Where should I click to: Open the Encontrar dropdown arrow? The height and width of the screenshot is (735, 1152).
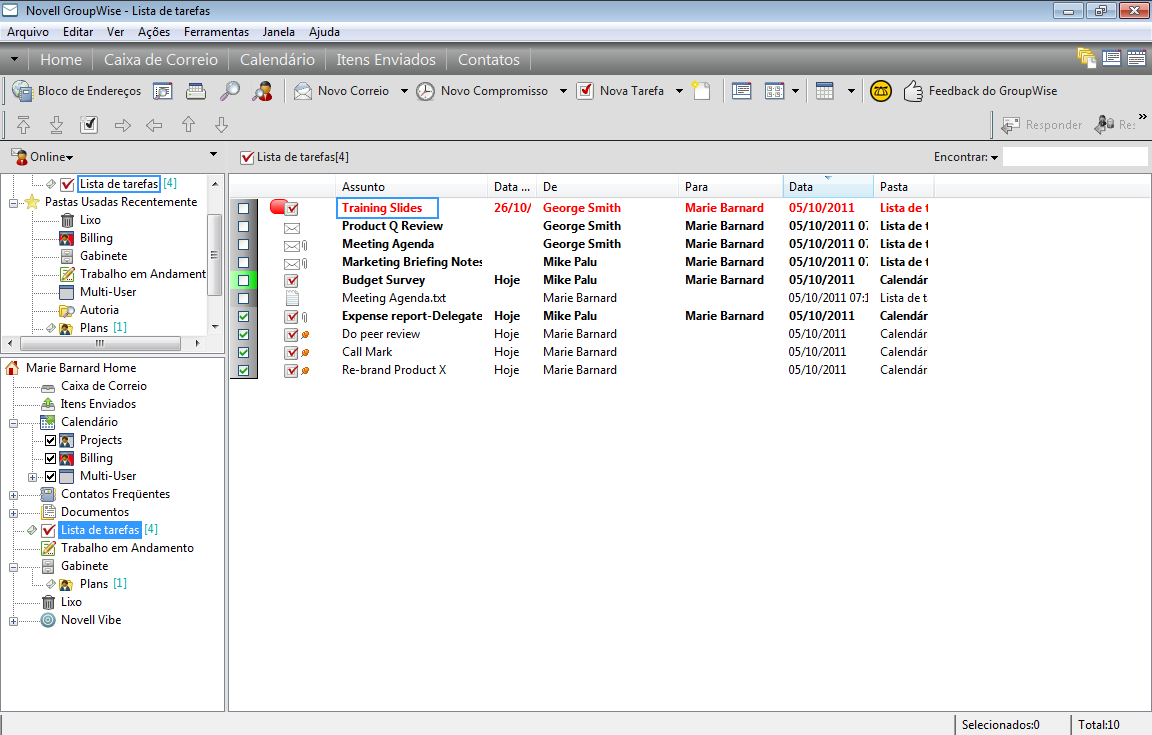tap(995, 157)
